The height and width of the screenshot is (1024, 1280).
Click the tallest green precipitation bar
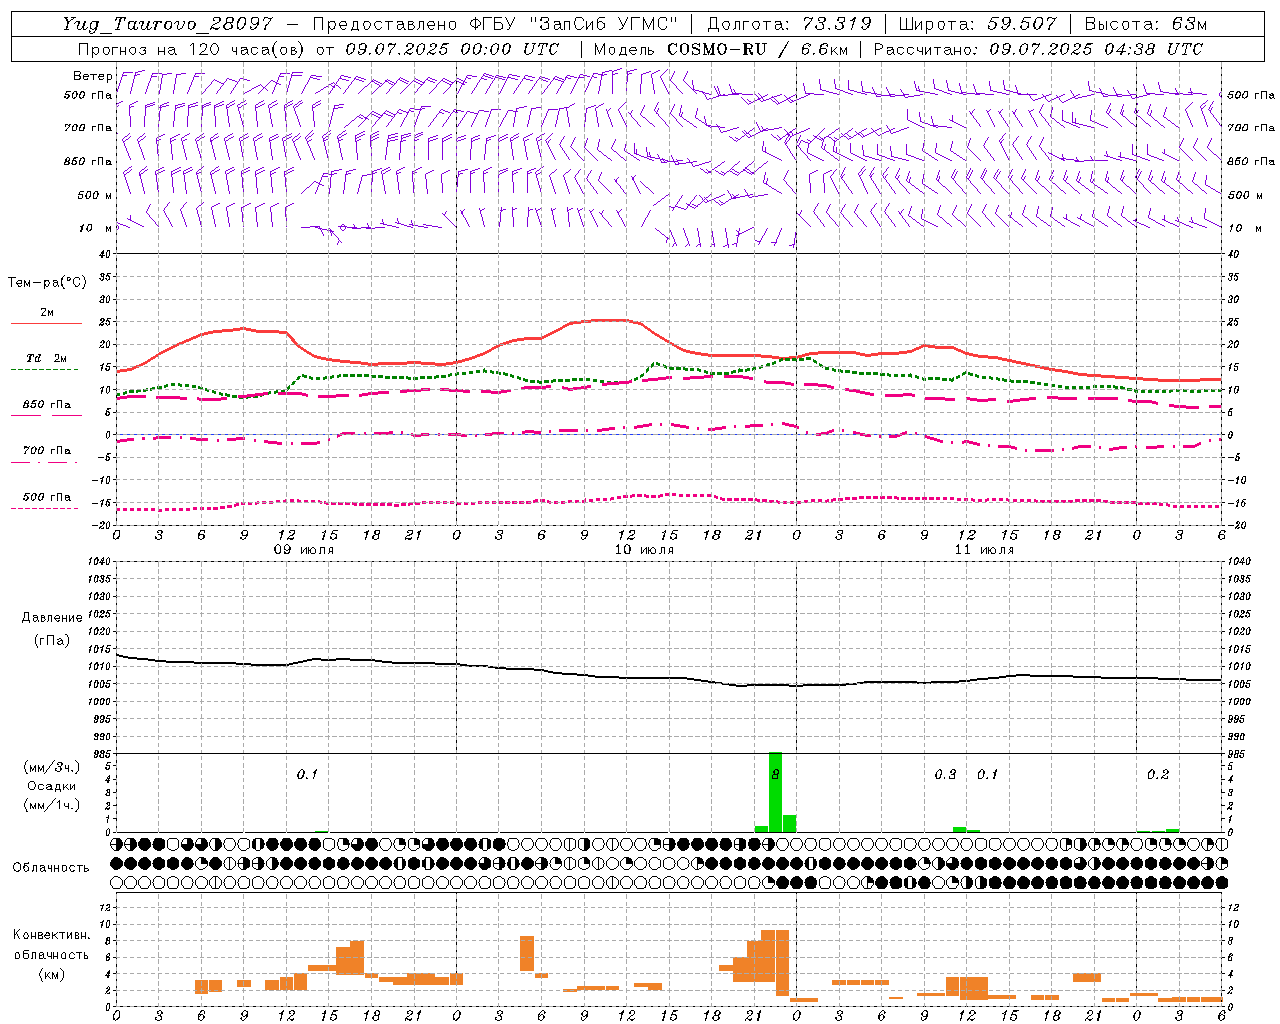pos(775,792)
